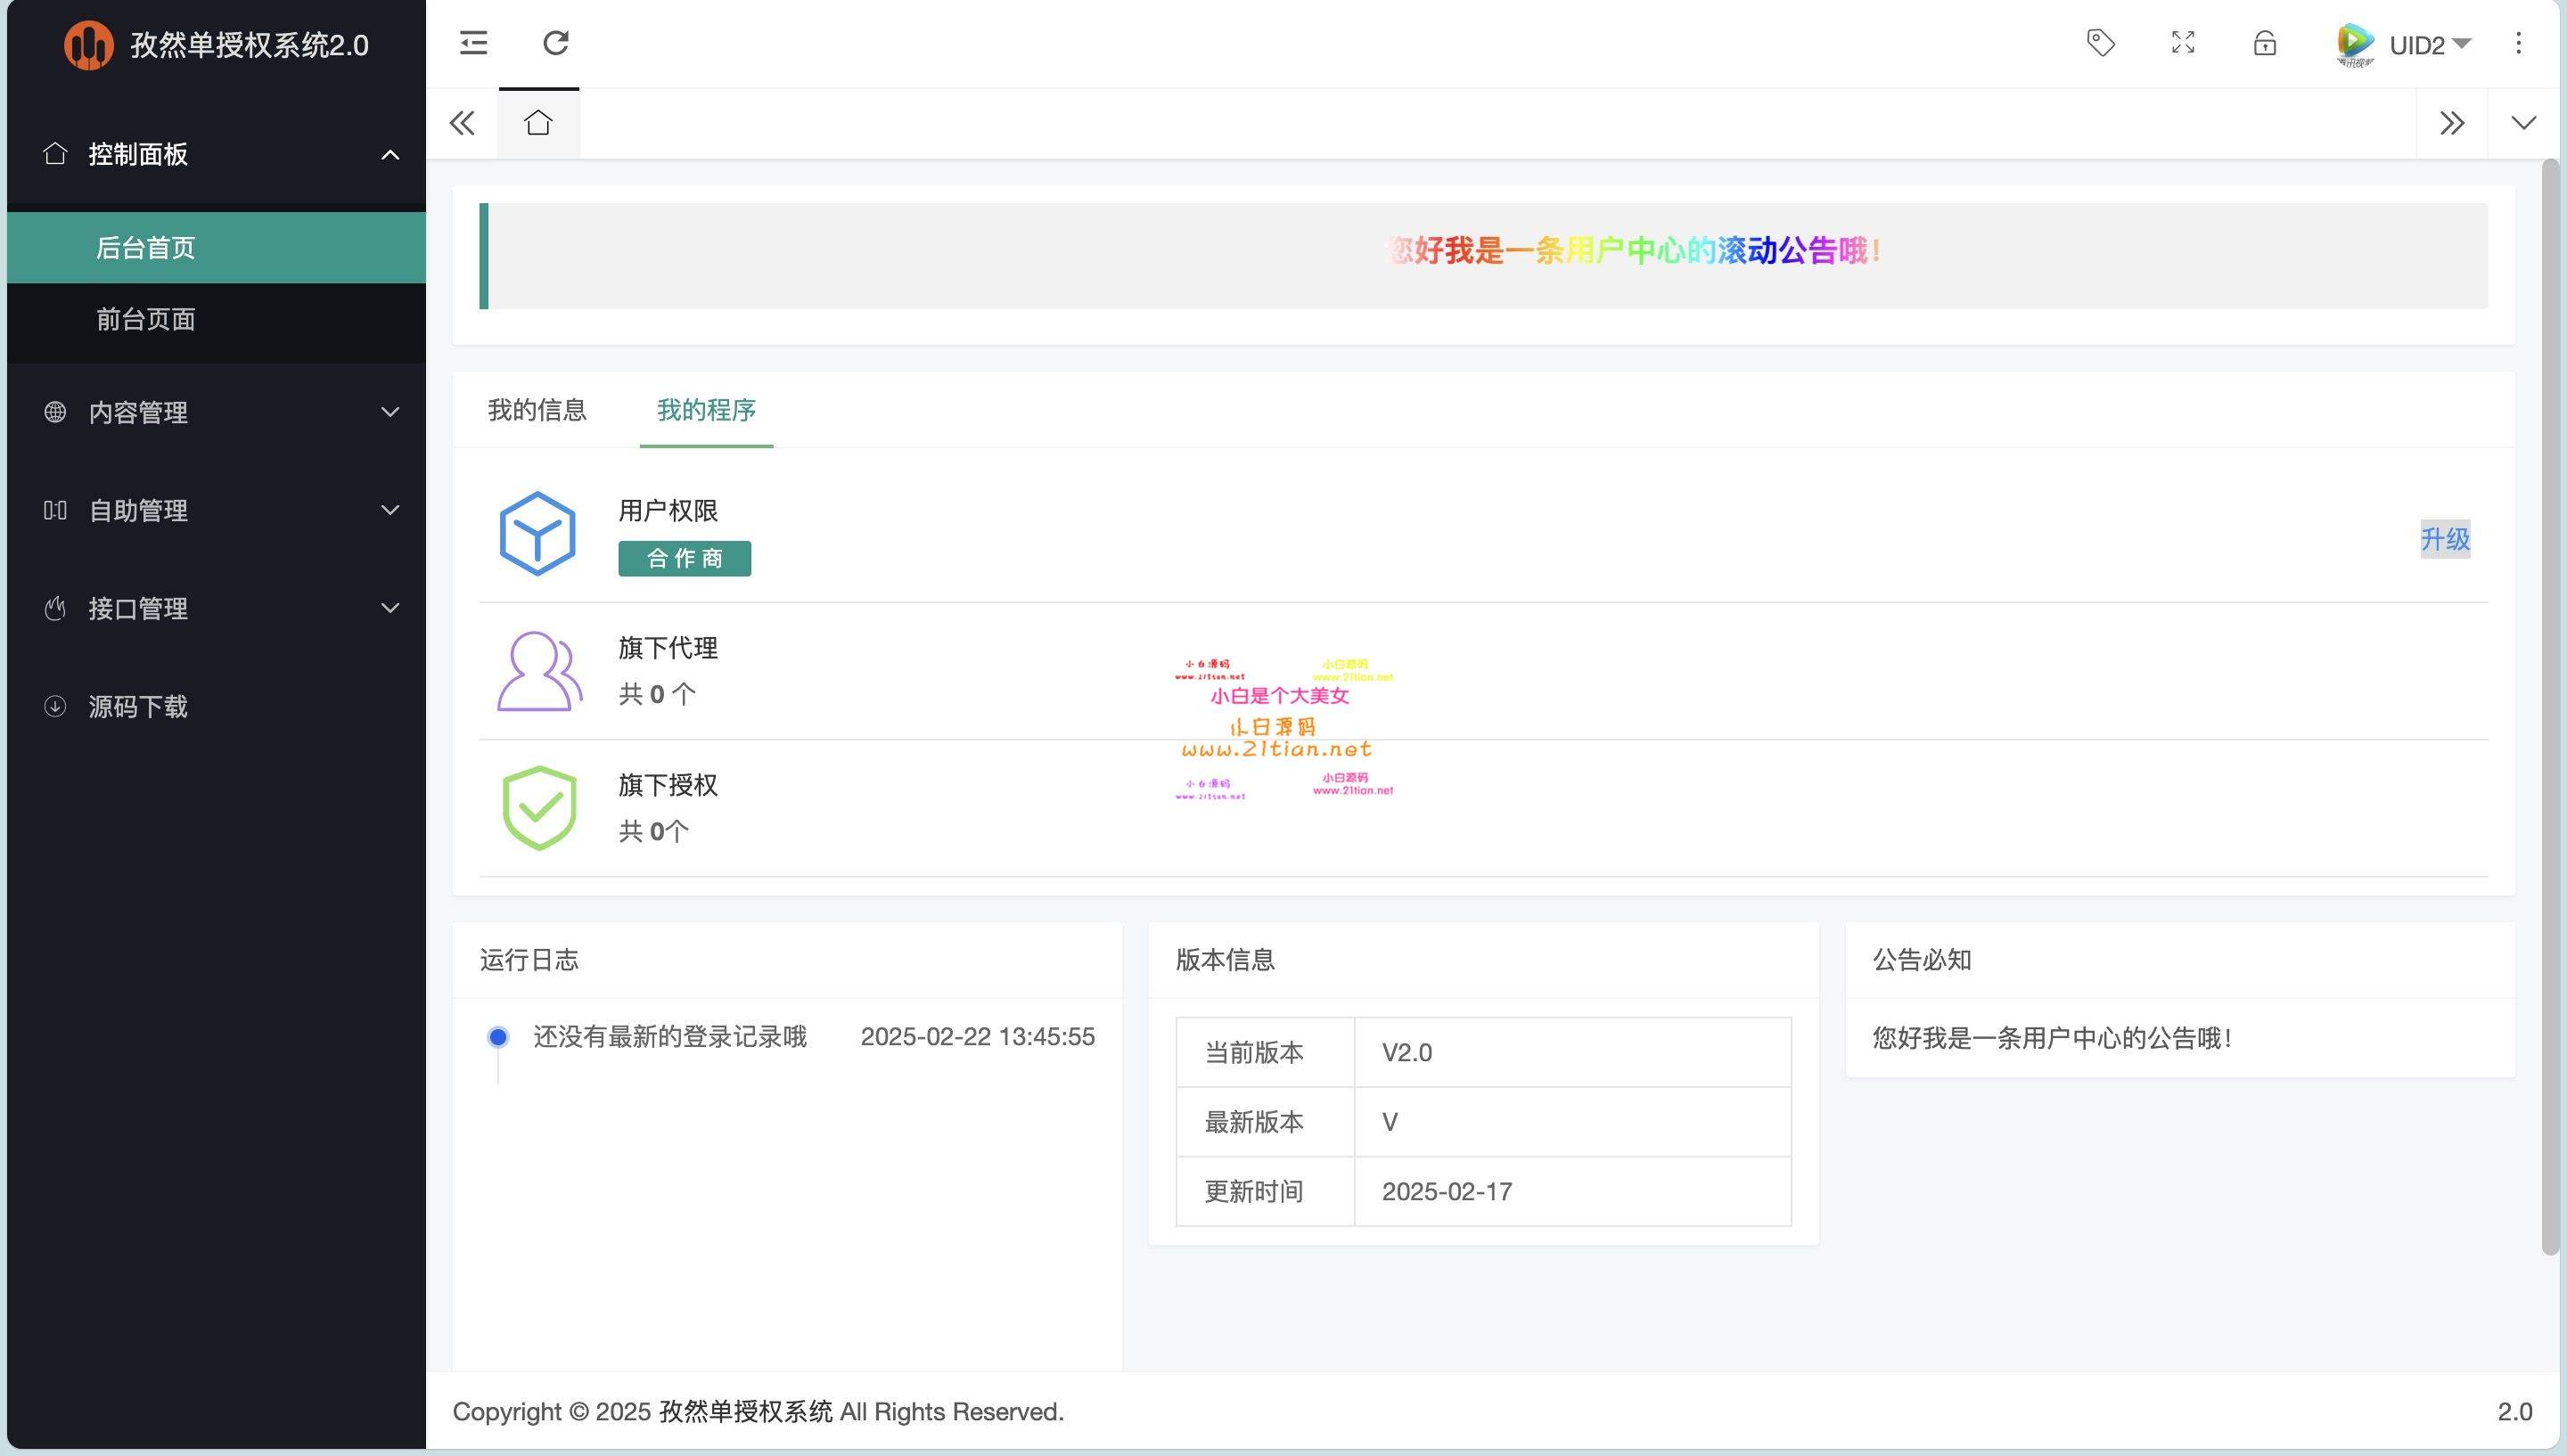
Task: Click the vertical page scrollbar
Action: tap(2551, 705)
